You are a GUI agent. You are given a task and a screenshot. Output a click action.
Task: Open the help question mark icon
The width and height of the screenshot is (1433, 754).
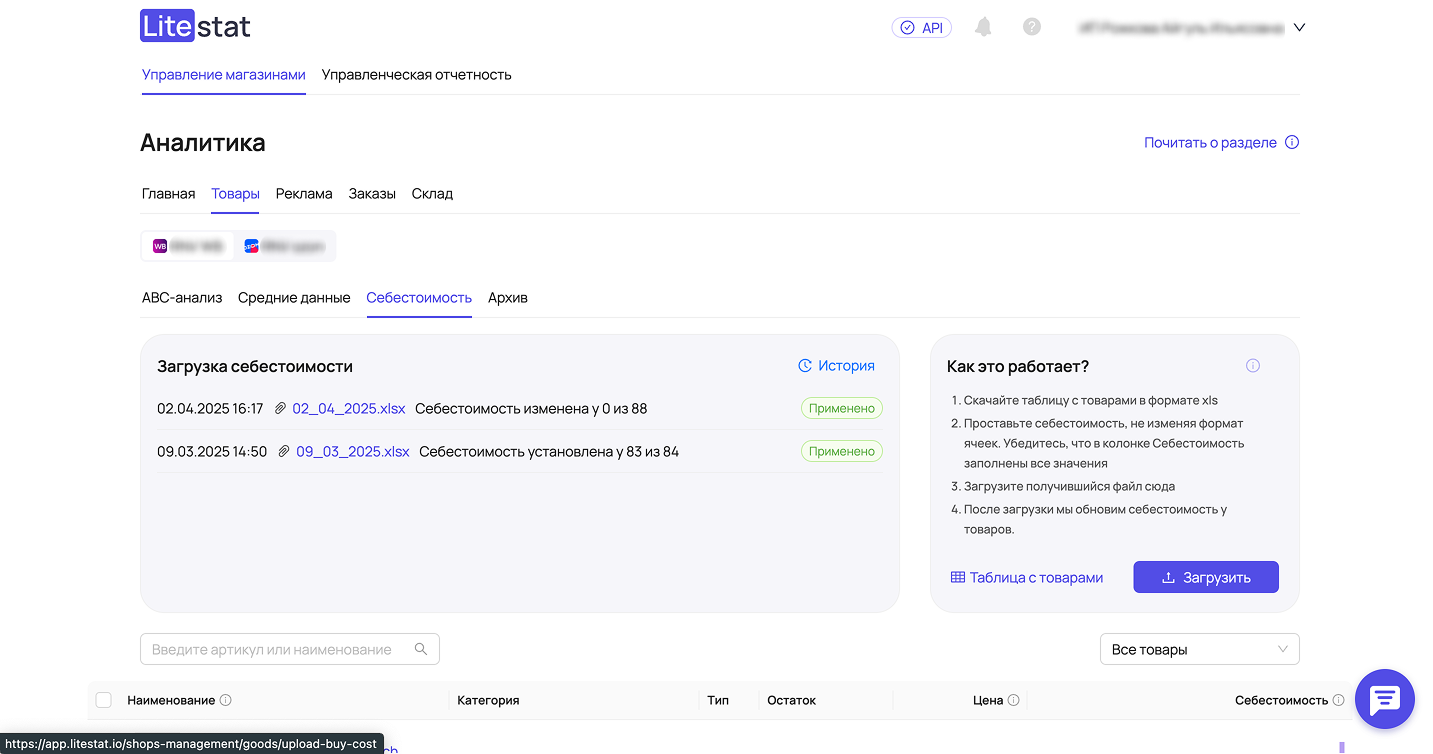click(1032, 27)
